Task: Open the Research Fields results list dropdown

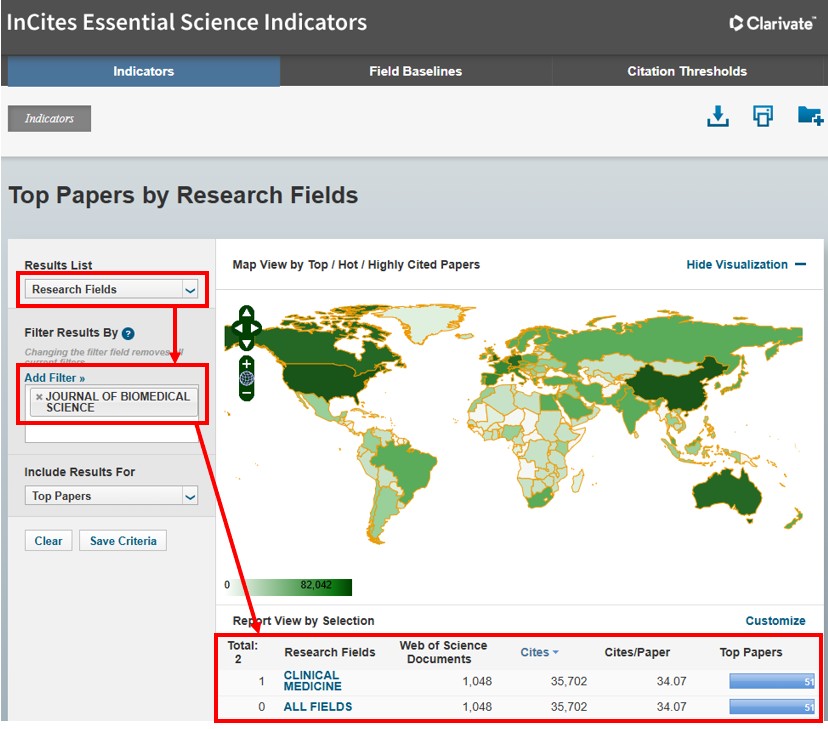Action: 111,289
